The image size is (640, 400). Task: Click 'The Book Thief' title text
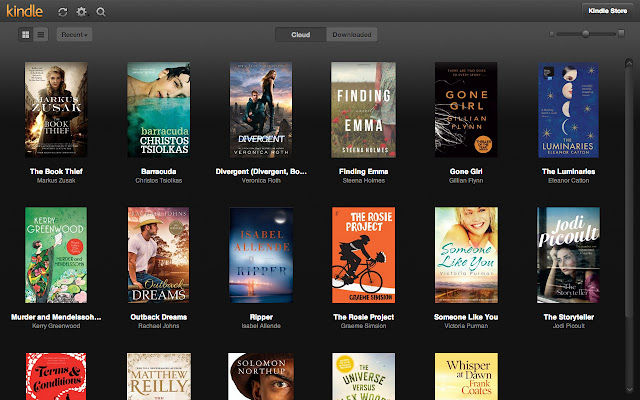(56, 171)
